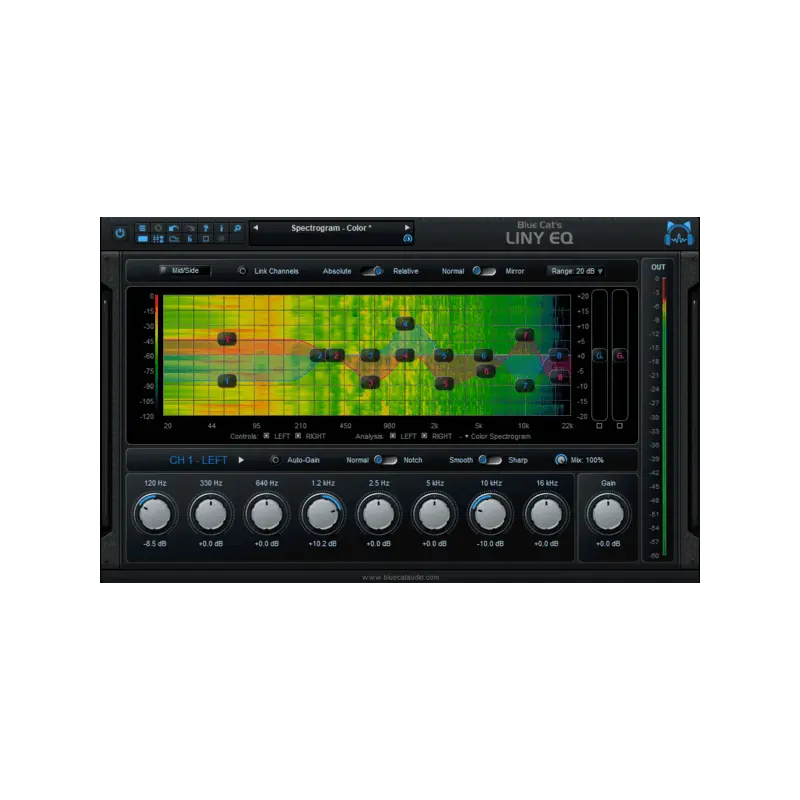Click the CH 1 - LEFT channel label
The image size is (800, 800).
pyautogui.click(x=198, y=460)
